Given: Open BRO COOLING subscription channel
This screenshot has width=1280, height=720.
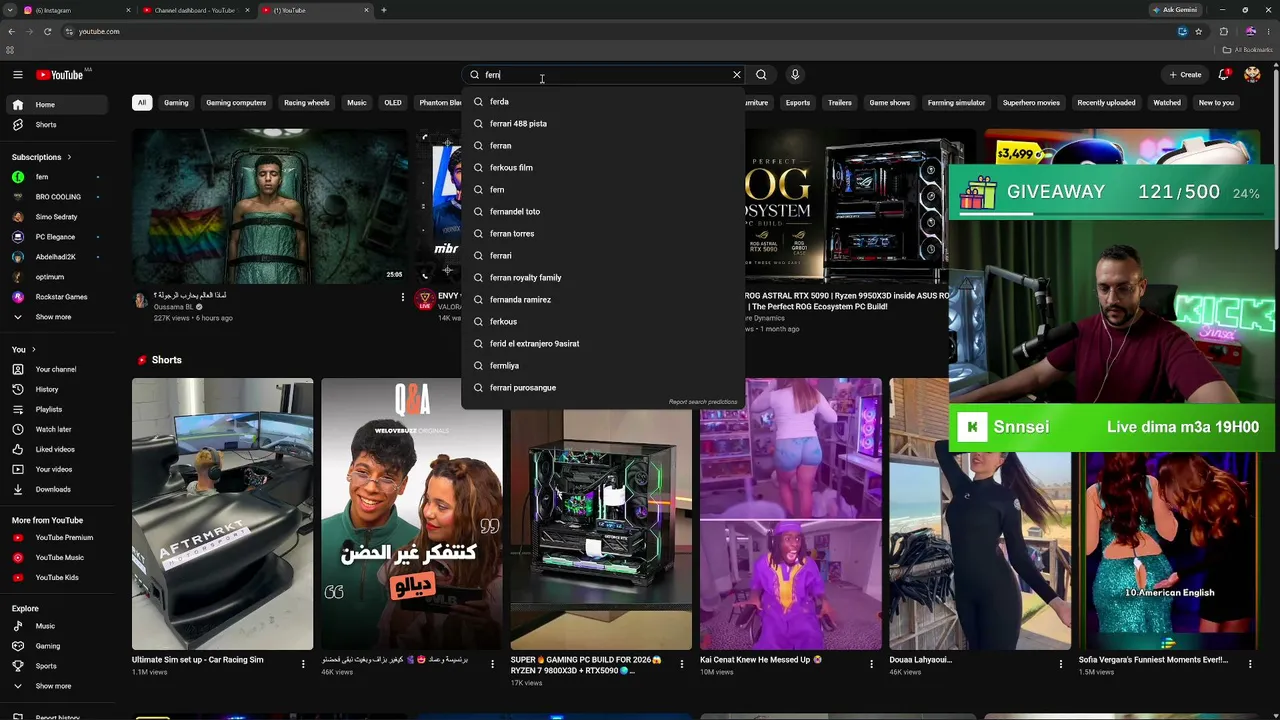Looking at the screenshot, I should pos(58,197).
